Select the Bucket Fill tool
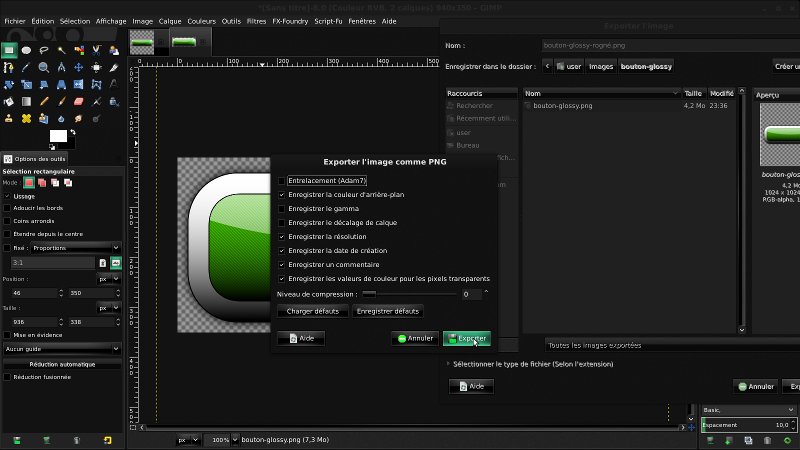 point(9,102)
